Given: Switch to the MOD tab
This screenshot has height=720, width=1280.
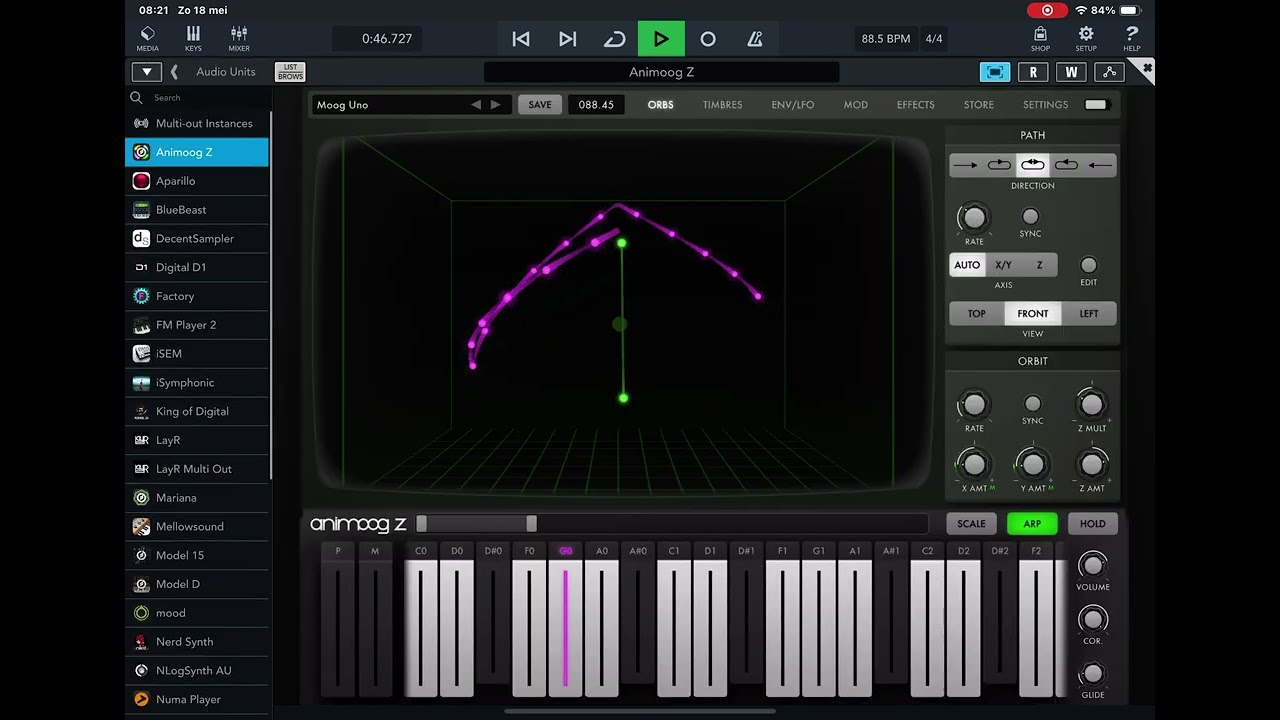Looking at the screenshot, I should point(856,105).
